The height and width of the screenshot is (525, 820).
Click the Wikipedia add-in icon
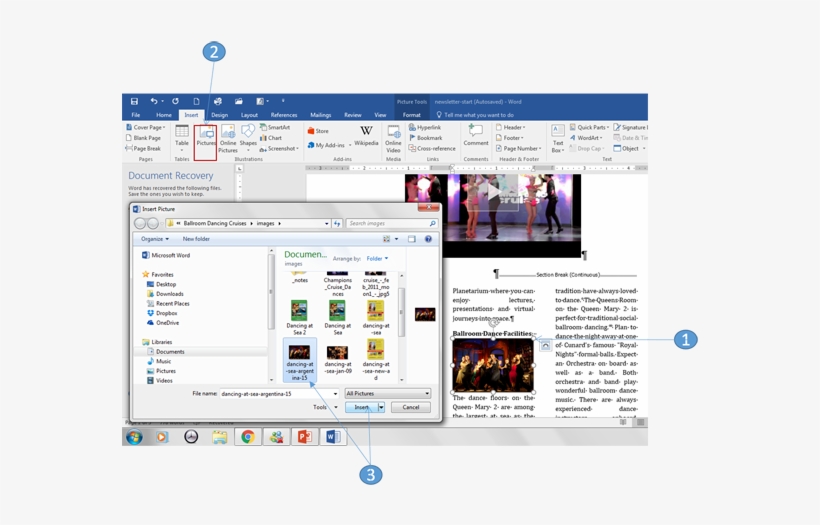pos(366,136)
